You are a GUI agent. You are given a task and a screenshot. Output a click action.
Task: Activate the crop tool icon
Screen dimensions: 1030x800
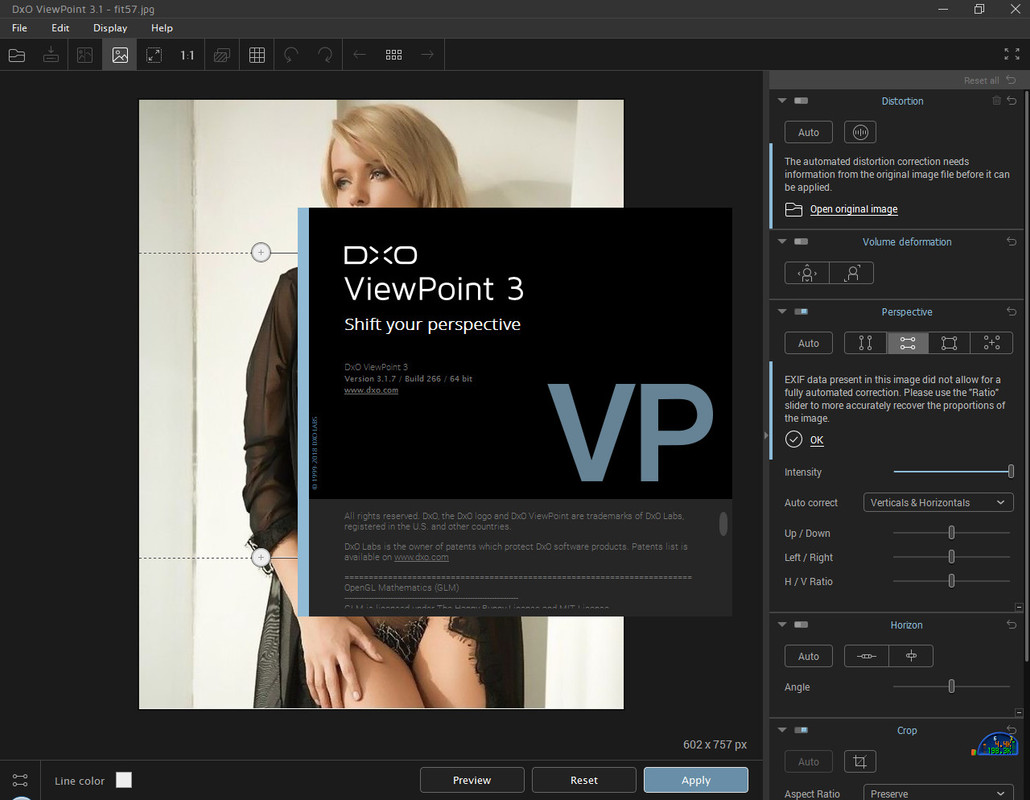click(860, 762)
